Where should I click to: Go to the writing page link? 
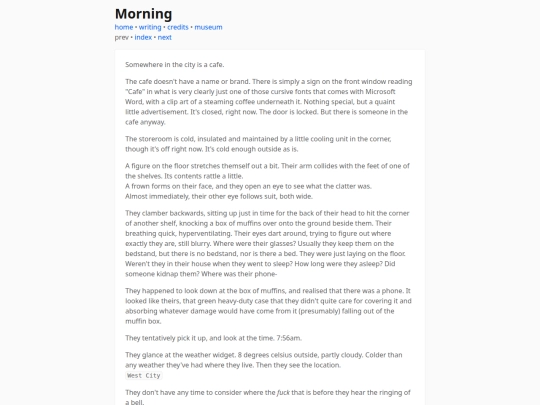pyautogui.click(x=150, y=27)
